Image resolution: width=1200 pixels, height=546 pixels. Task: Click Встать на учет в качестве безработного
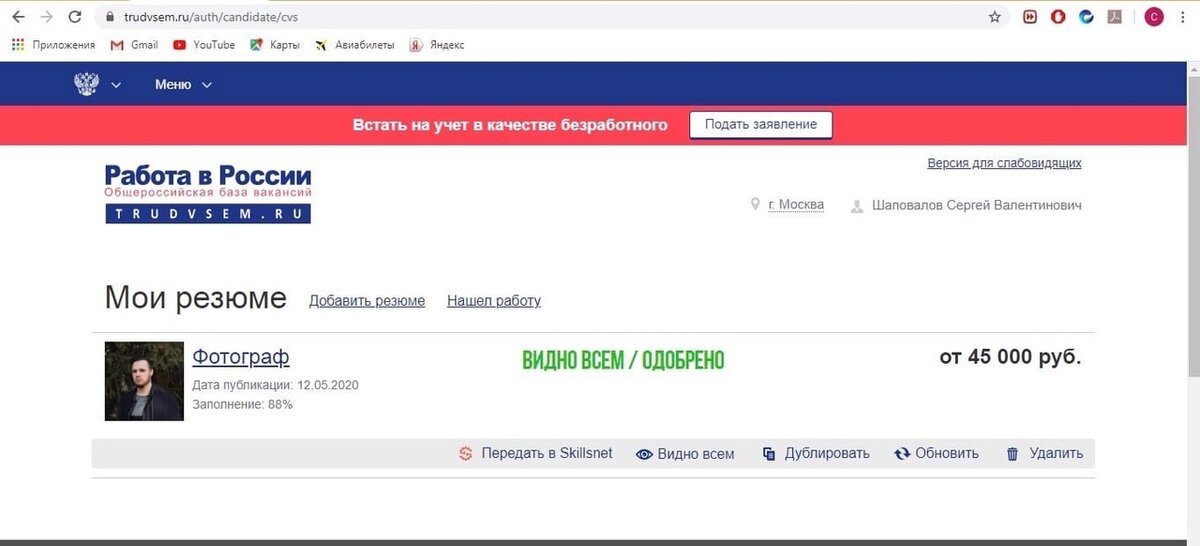pos(510,125)
